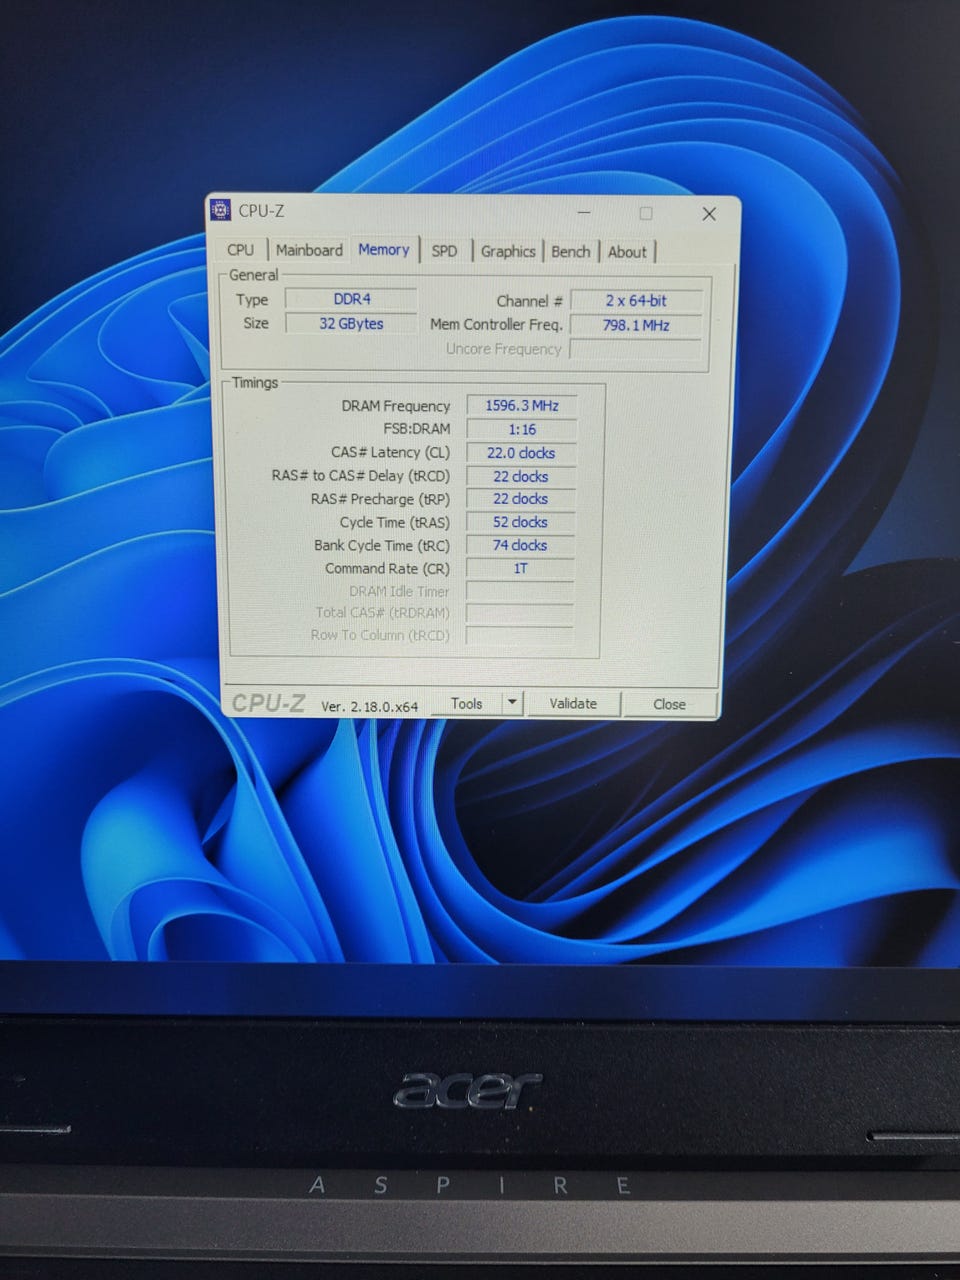Click the Command Rate value 1T
960x1280 pixels.
click(520, 568)
